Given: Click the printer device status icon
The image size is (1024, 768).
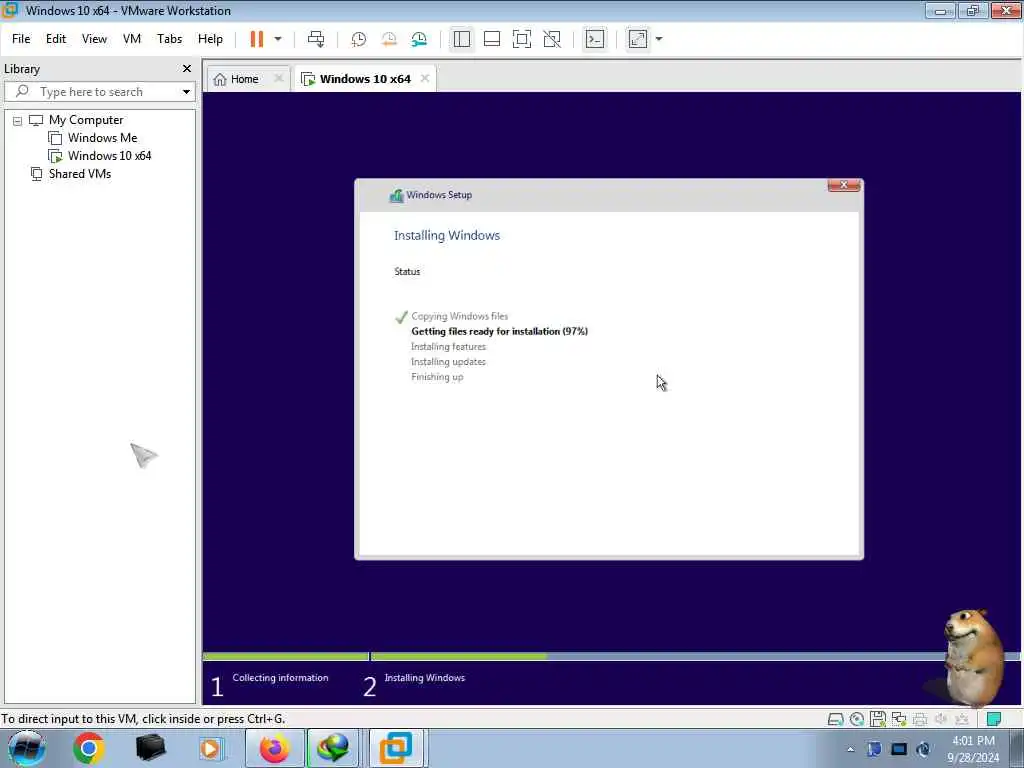Looking at the screenshot, I should [920, 720].
